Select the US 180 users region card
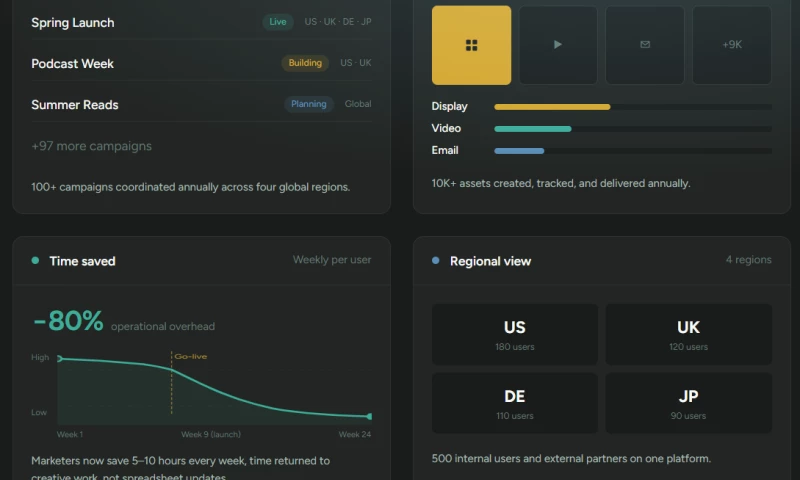The image size is (800, 480). (x=515, y=335)
